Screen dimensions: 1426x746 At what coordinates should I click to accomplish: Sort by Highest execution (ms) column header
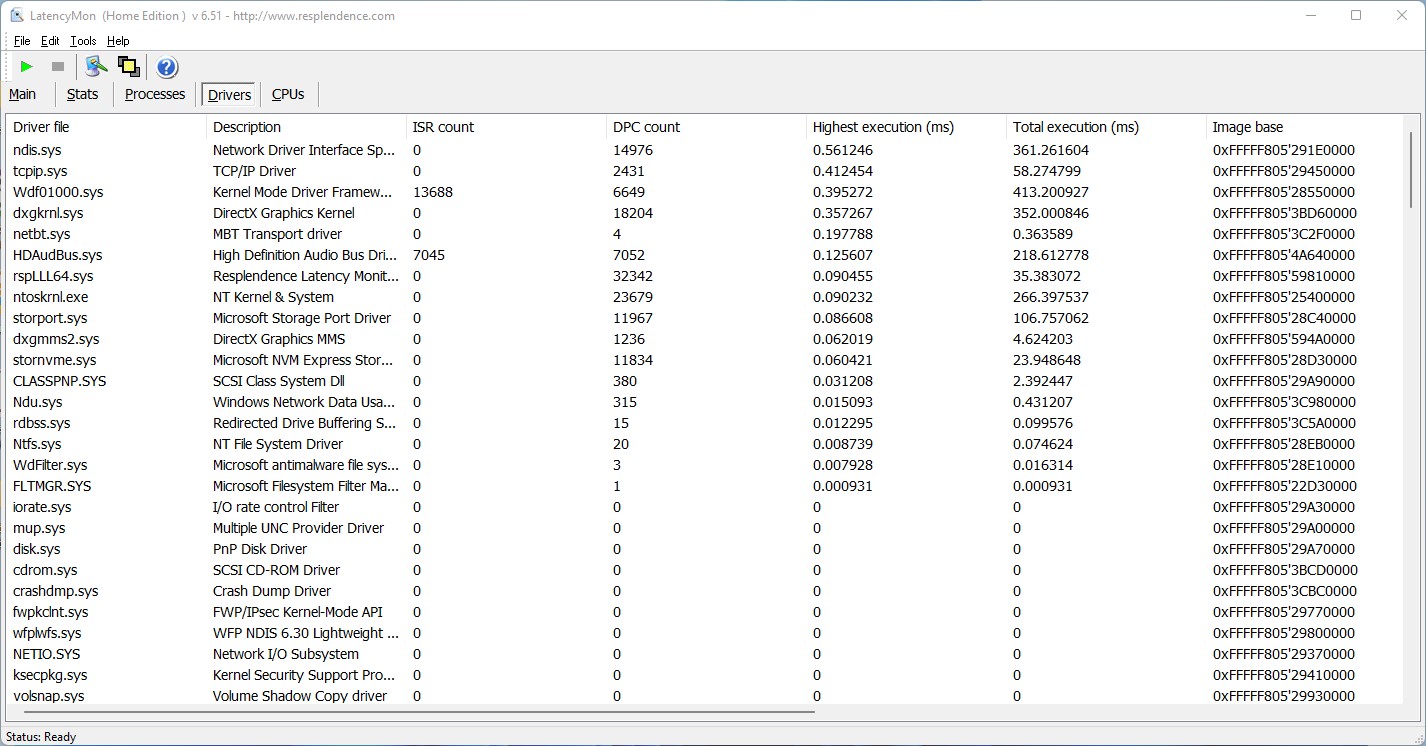(x=907, y=127)
